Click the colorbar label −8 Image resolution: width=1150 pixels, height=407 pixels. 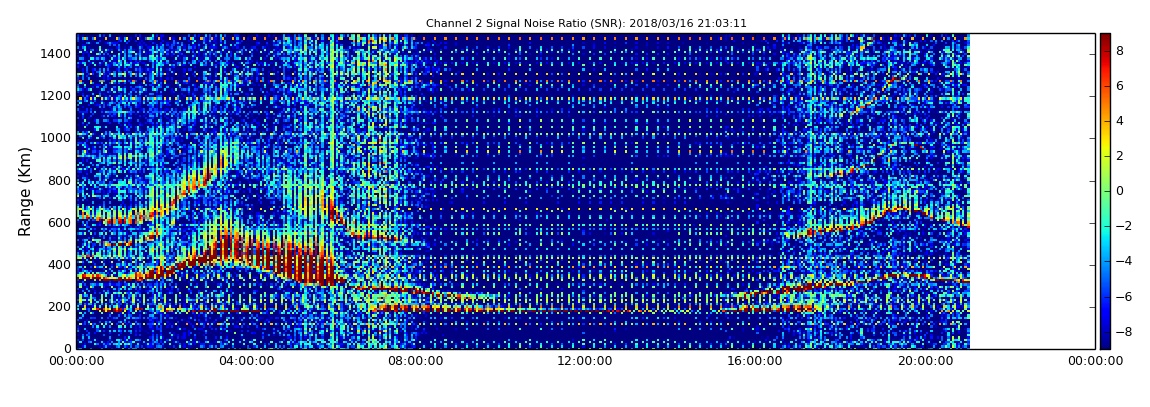[1124, 331]
